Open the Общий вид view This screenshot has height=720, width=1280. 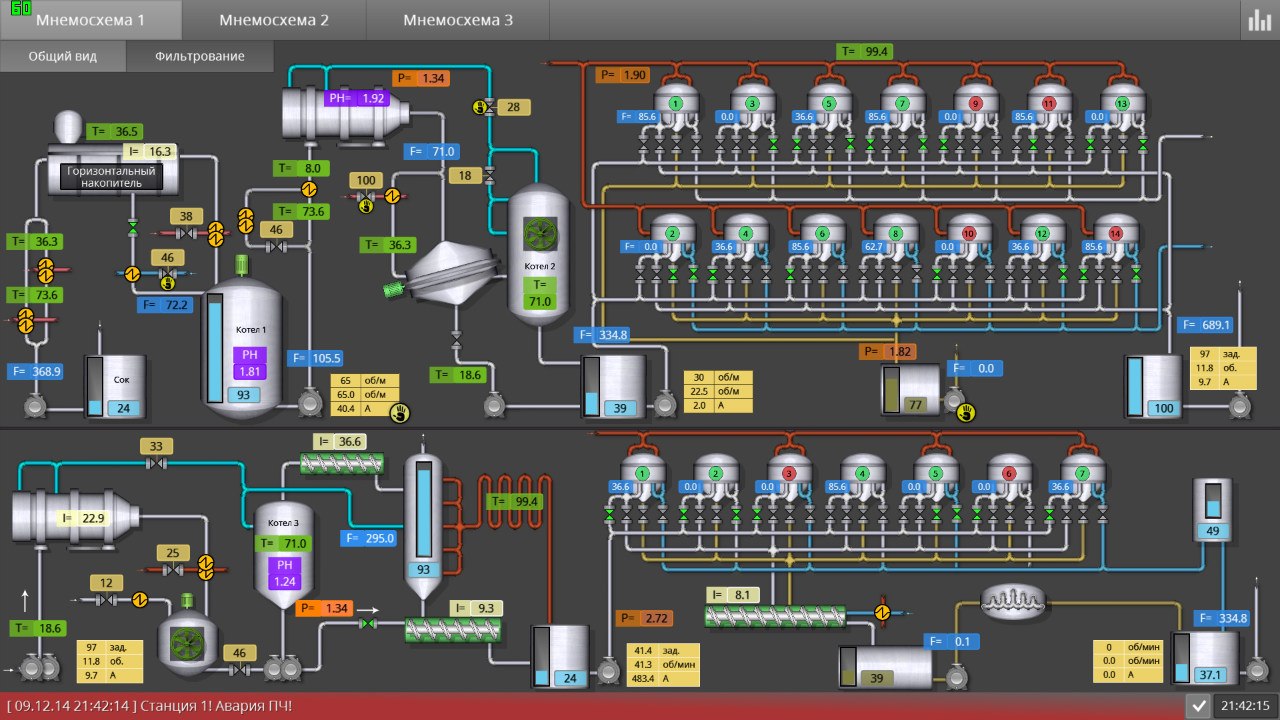[x=63, y=56]
